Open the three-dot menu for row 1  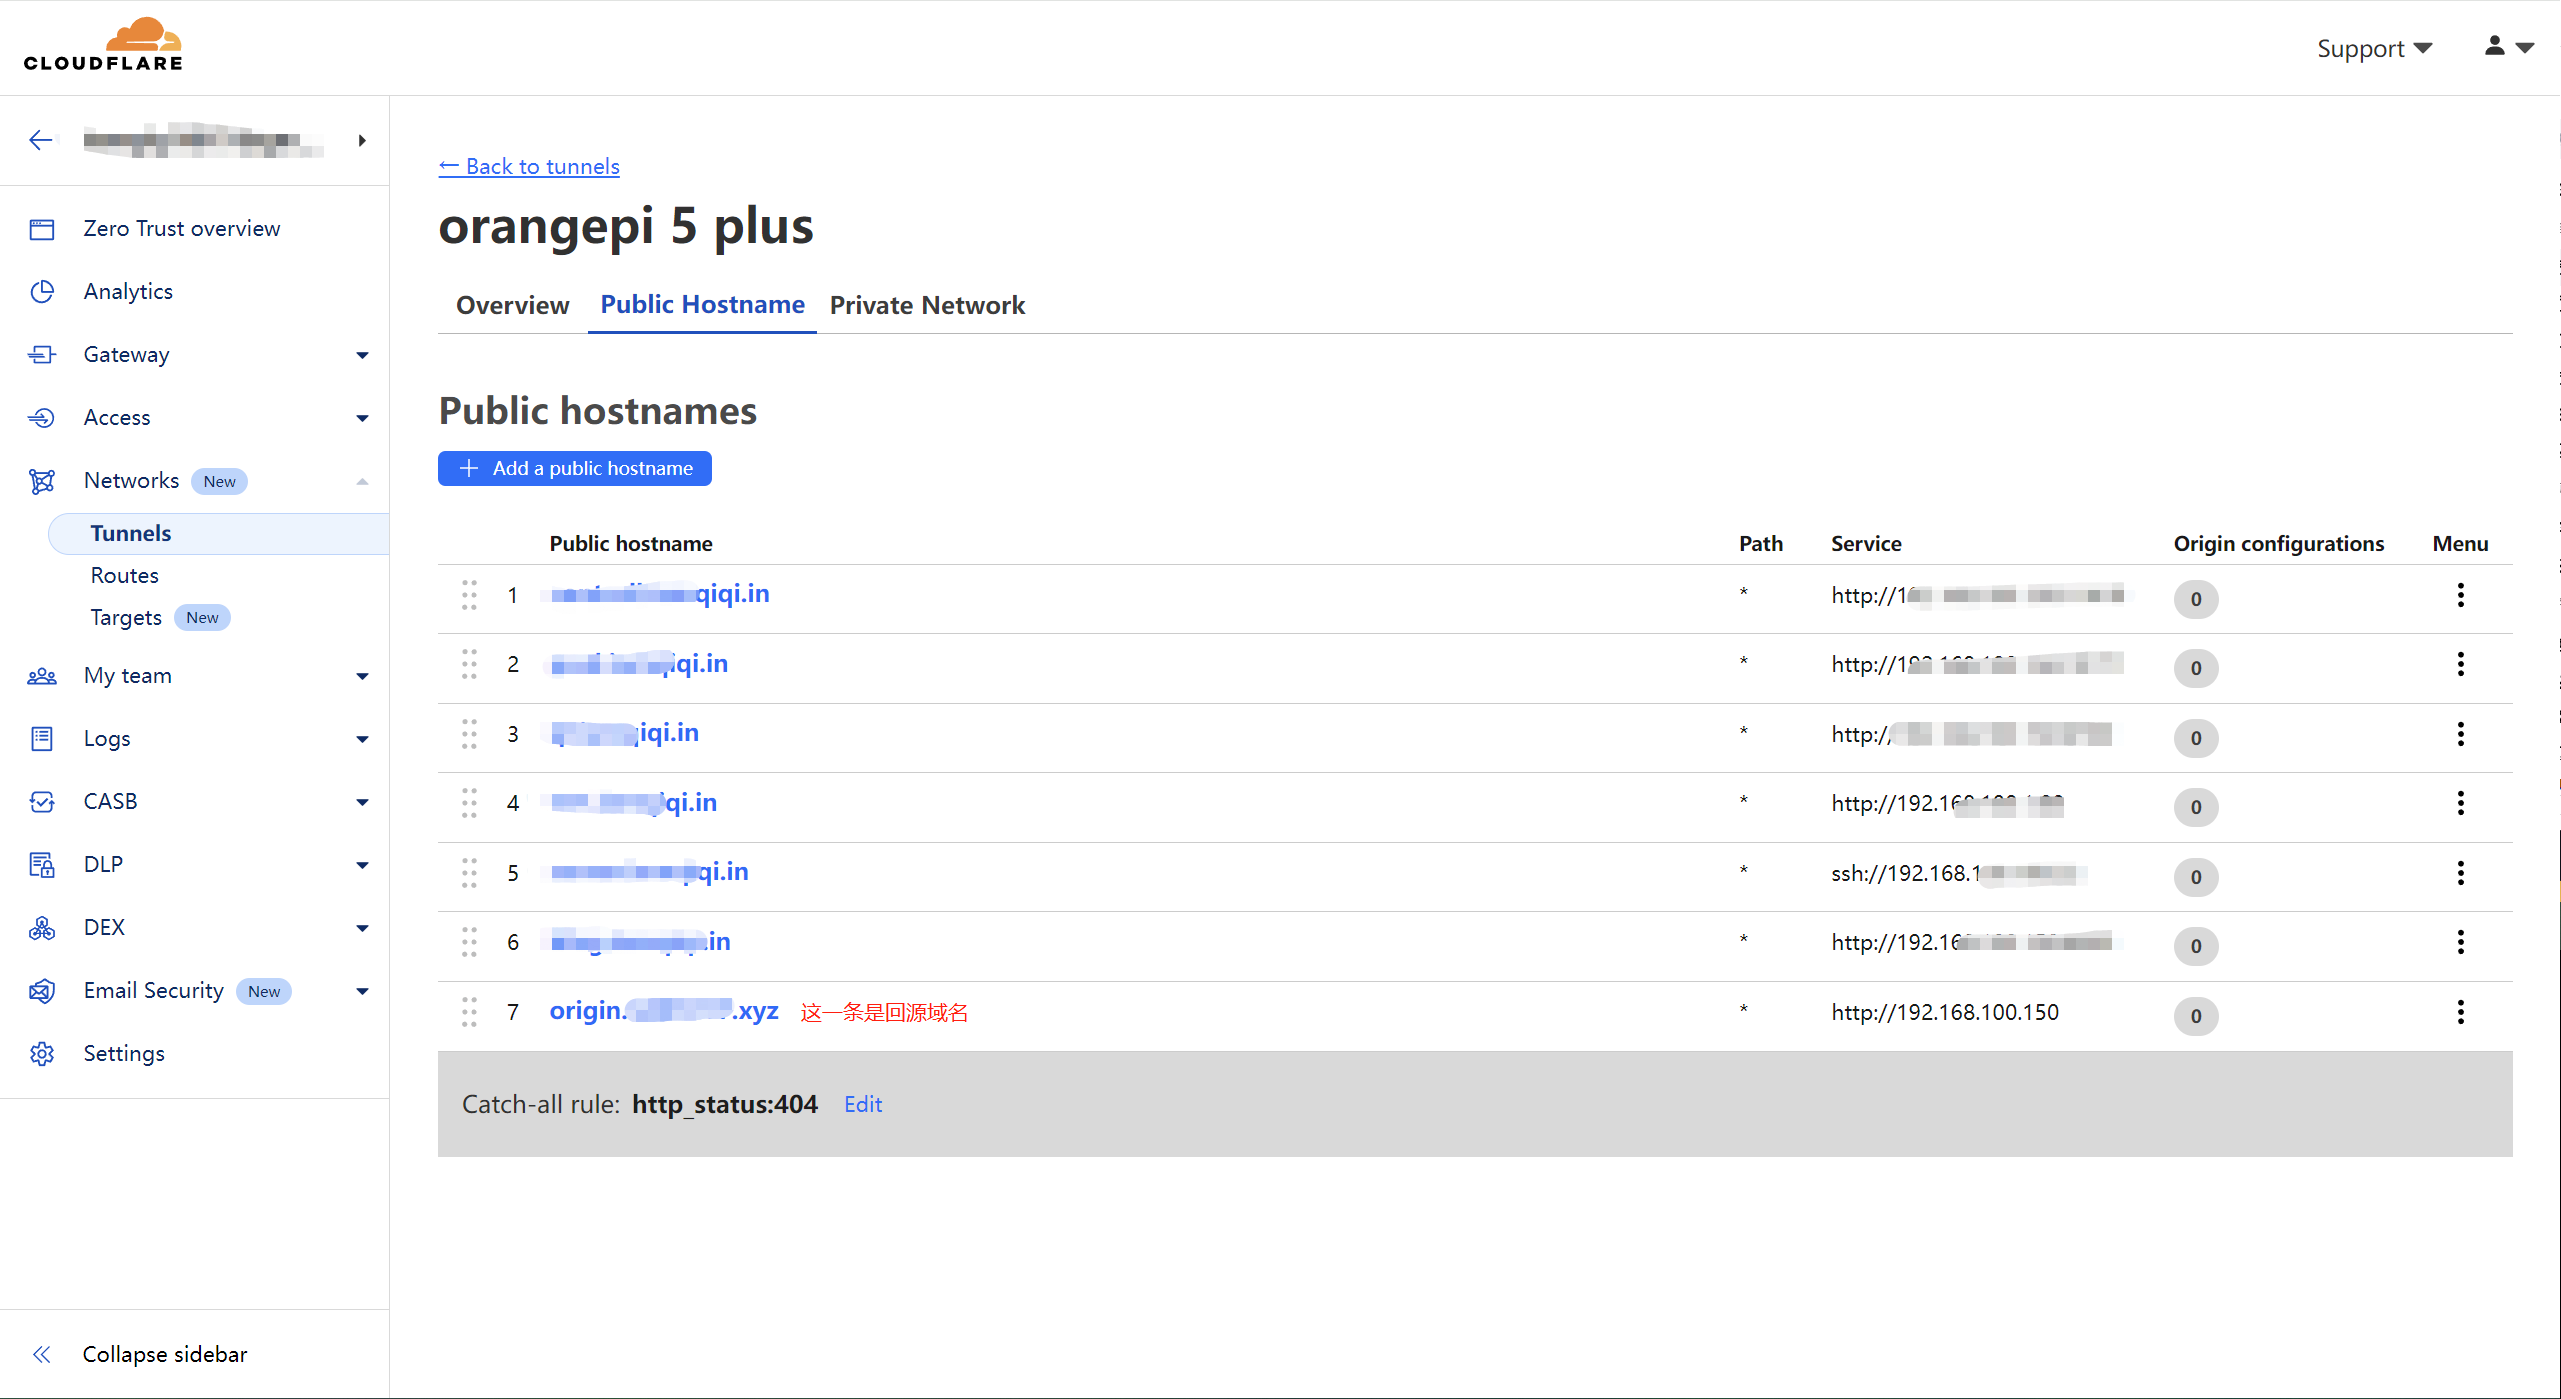pos(2460,595)
